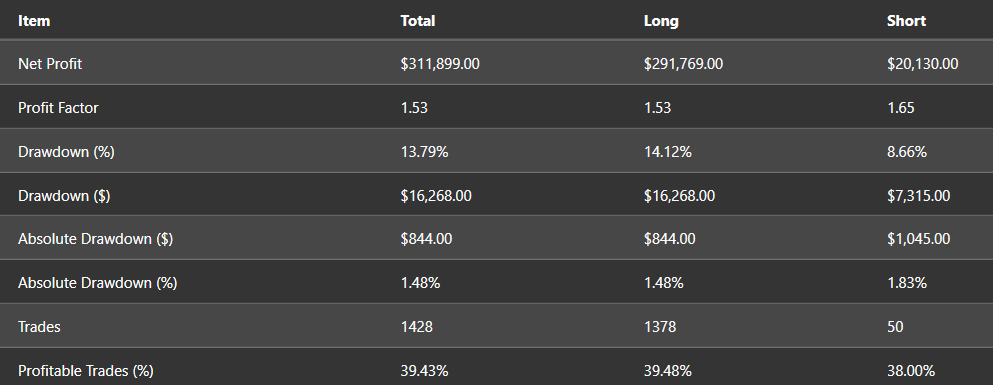Click the Short net profit $20,130.00
This screenshot has width=993, height=385.
click(923, 64)
